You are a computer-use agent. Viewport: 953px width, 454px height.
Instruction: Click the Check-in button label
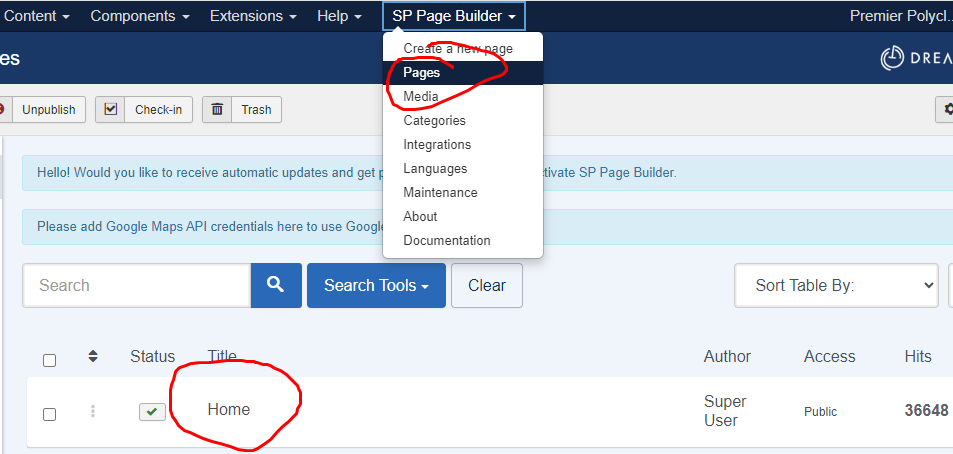coord(159,110)
